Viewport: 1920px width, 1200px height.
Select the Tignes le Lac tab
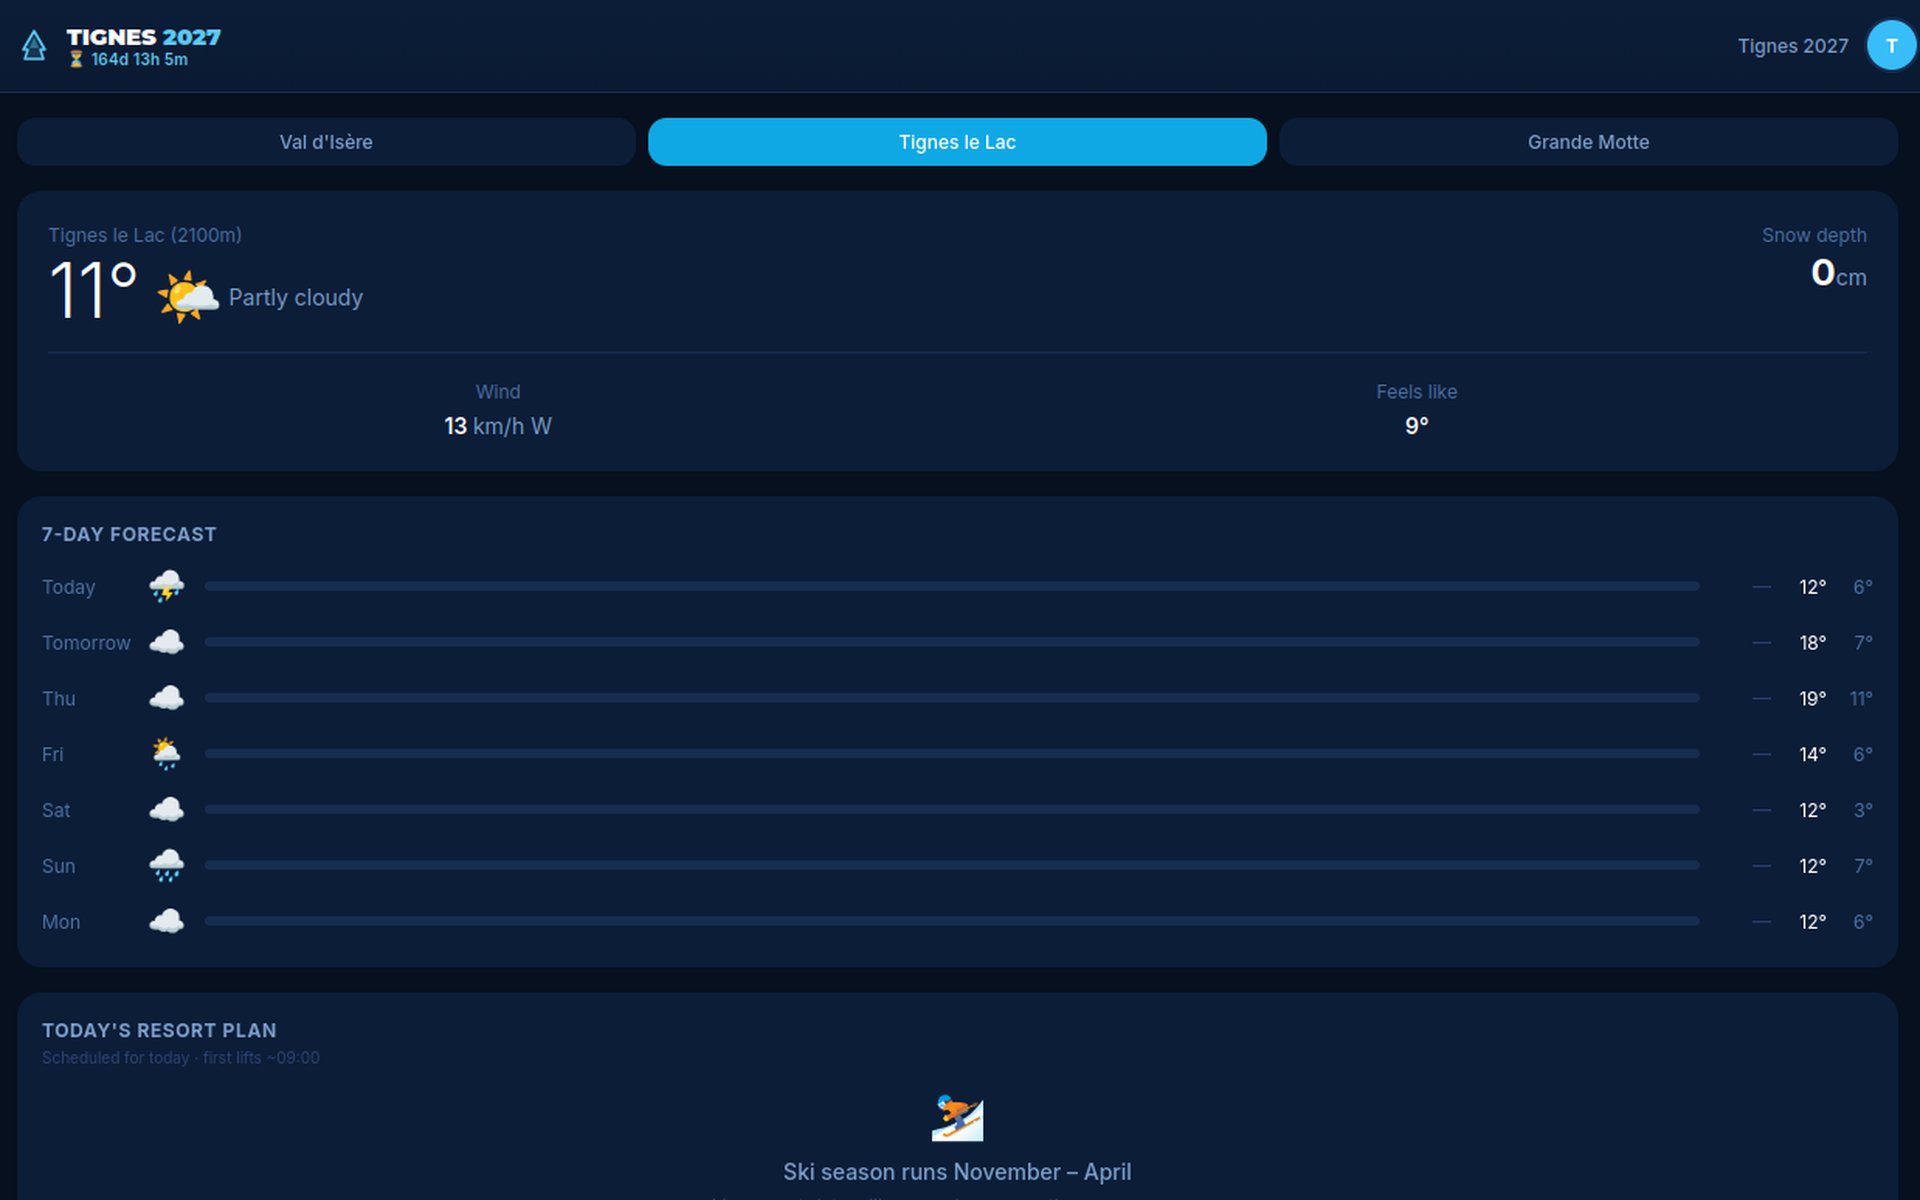[957, 142]
